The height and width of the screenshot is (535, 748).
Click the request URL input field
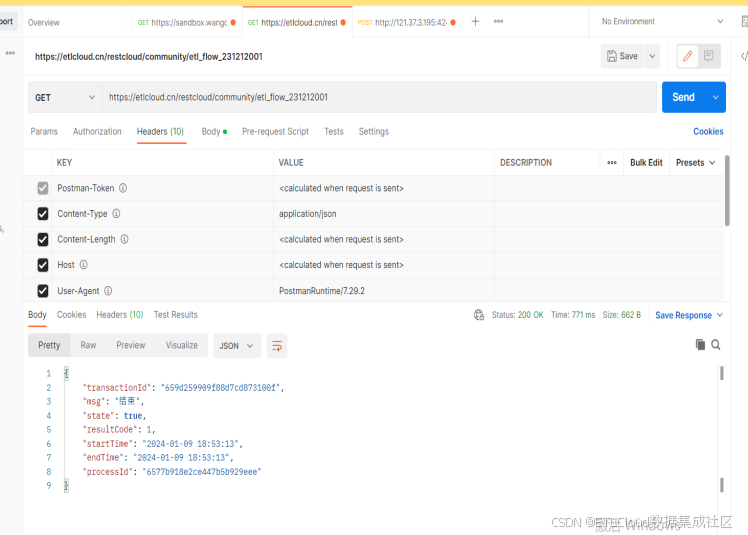[379, 97]
